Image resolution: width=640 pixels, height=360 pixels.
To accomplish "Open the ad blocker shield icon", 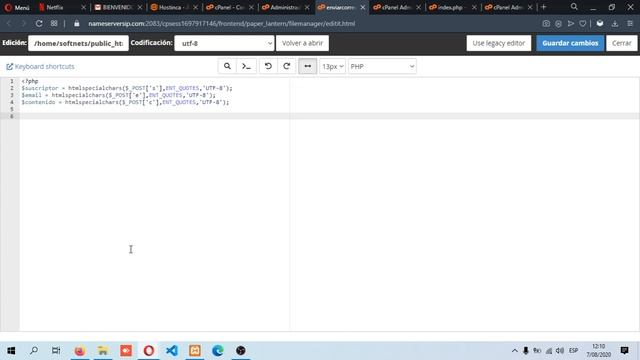I will click(558, 24).
